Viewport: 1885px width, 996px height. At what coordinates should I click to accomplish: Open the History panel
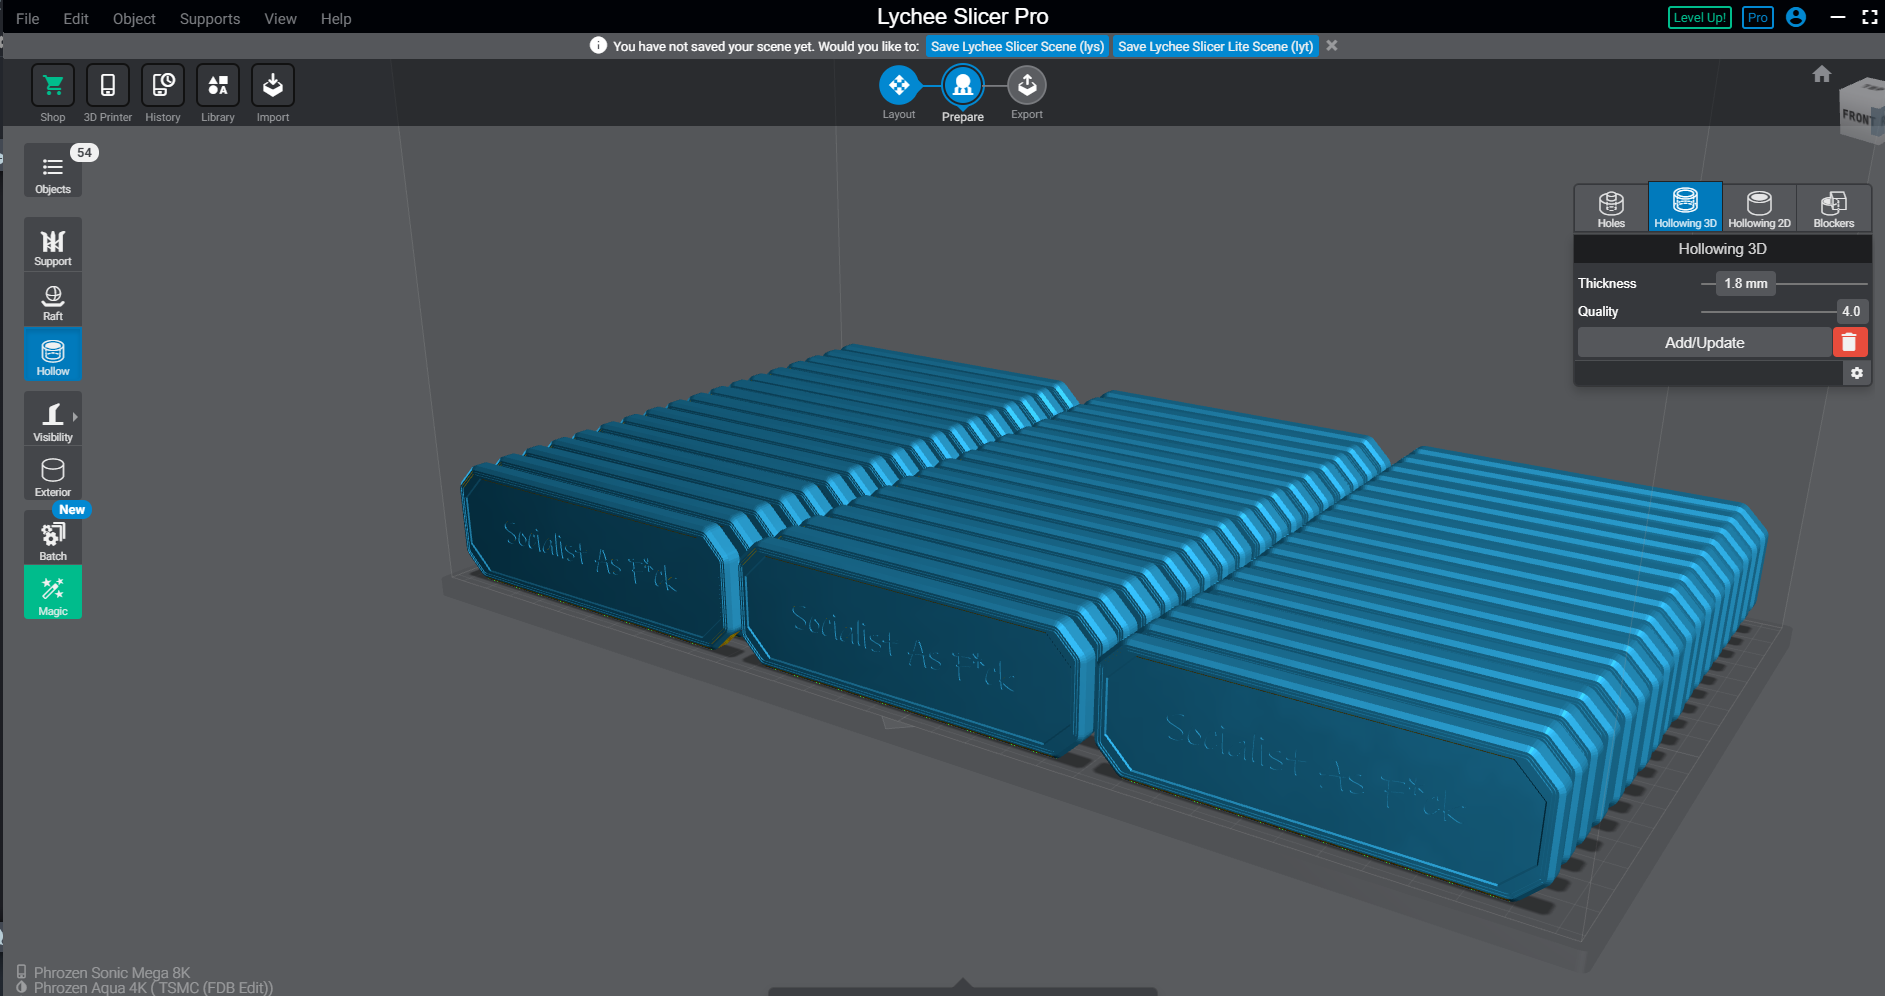click(163, 86)
